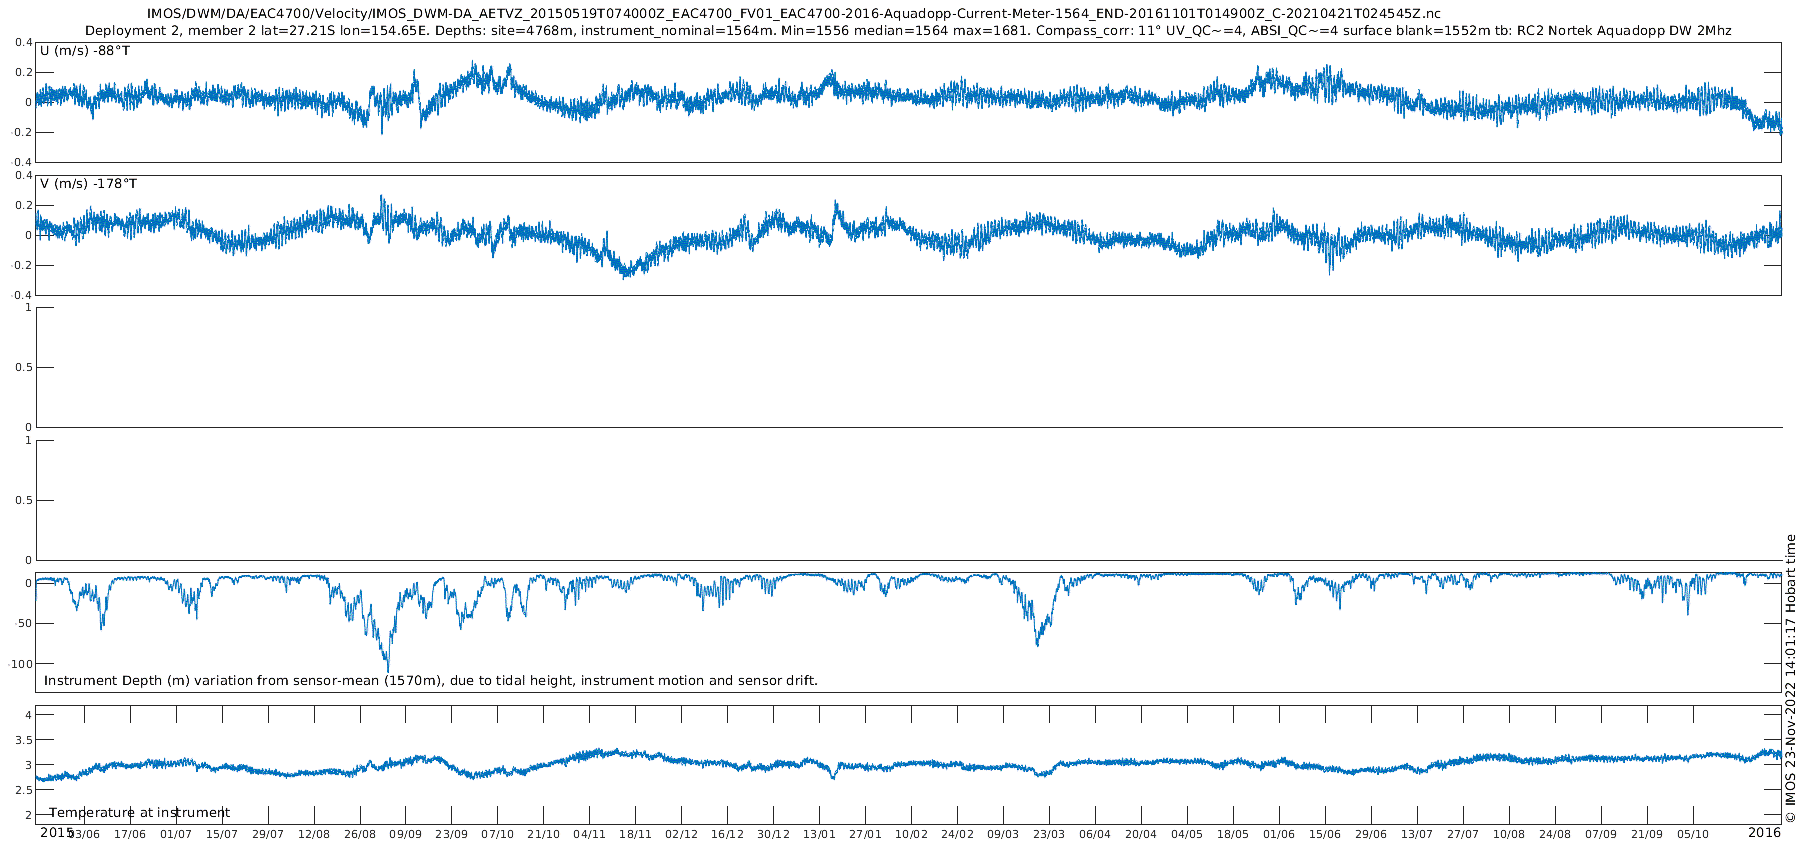Click the '17/06' date tick label
1800x850 pixels.
click(x=130, y=834)
